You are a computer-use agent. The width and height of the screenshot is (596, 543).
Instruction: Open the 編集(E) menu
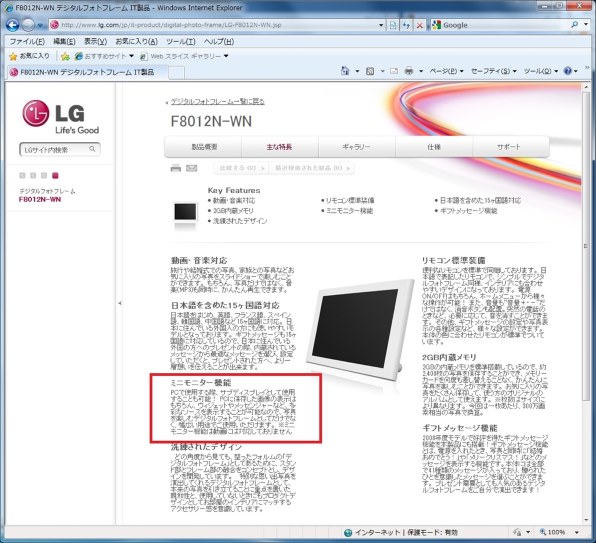coord(64,41)
